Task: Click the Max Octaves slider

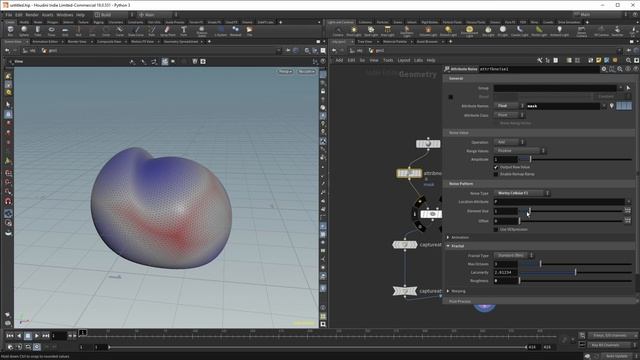Action: (576, 264)
